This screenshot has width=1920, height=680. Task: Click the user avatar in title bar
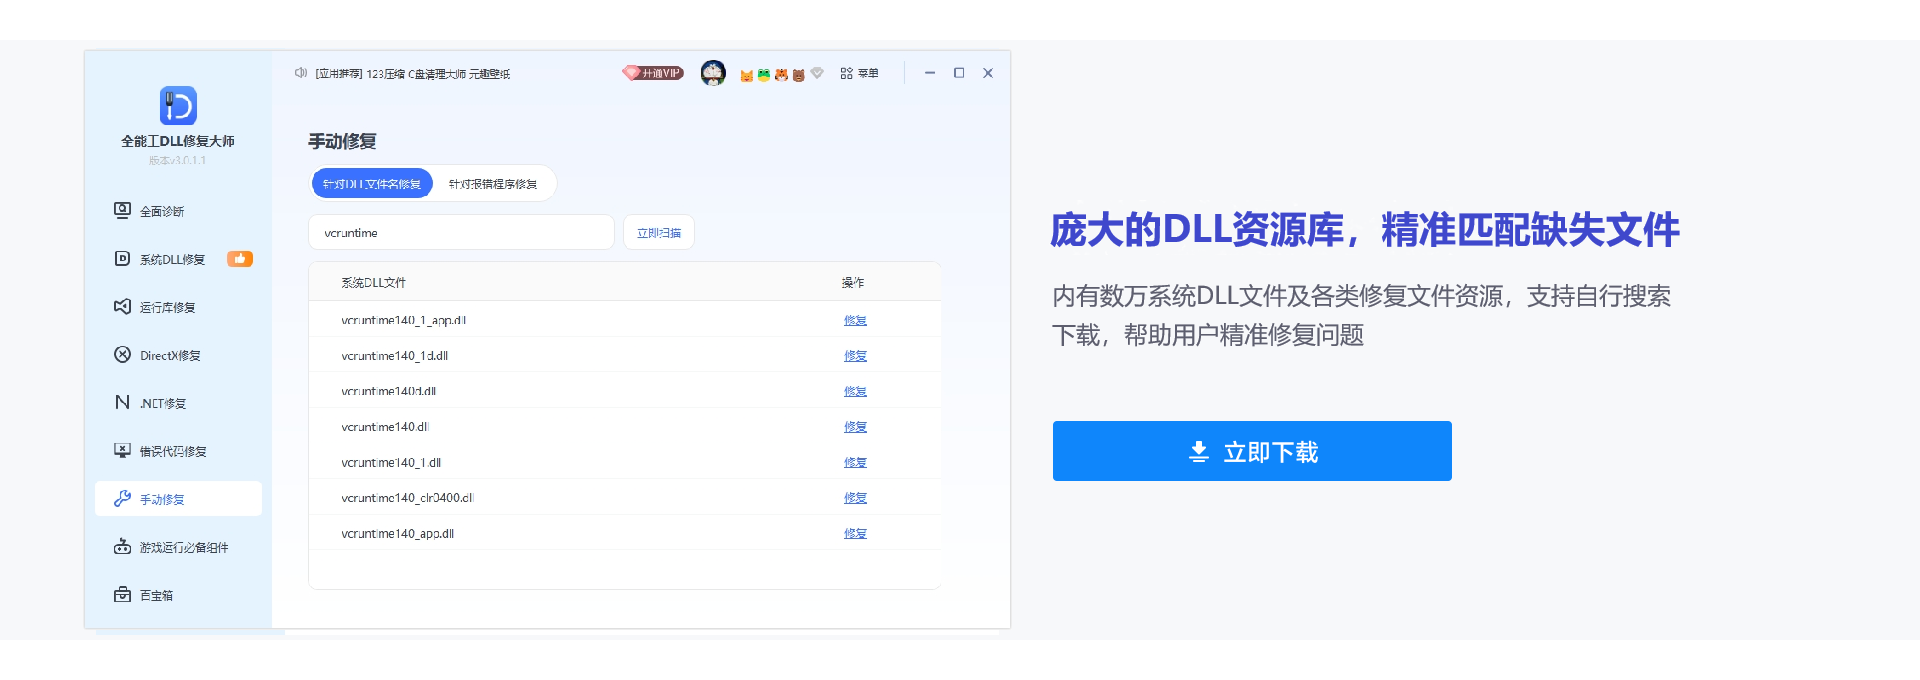click(x=713, y=73)
